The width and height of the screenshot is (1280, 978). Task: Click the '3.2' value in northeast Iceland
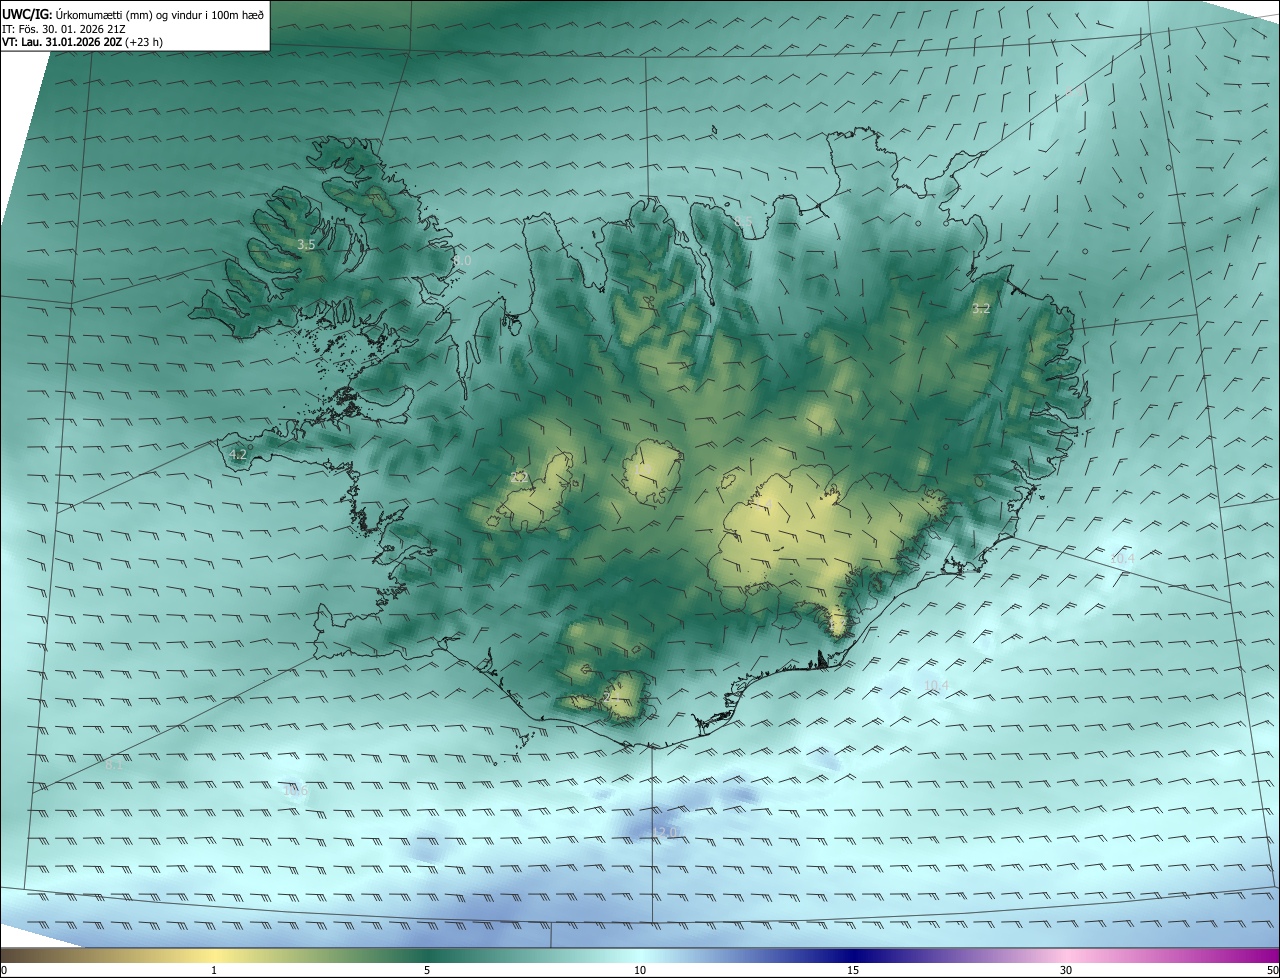(x=981, y=308)
